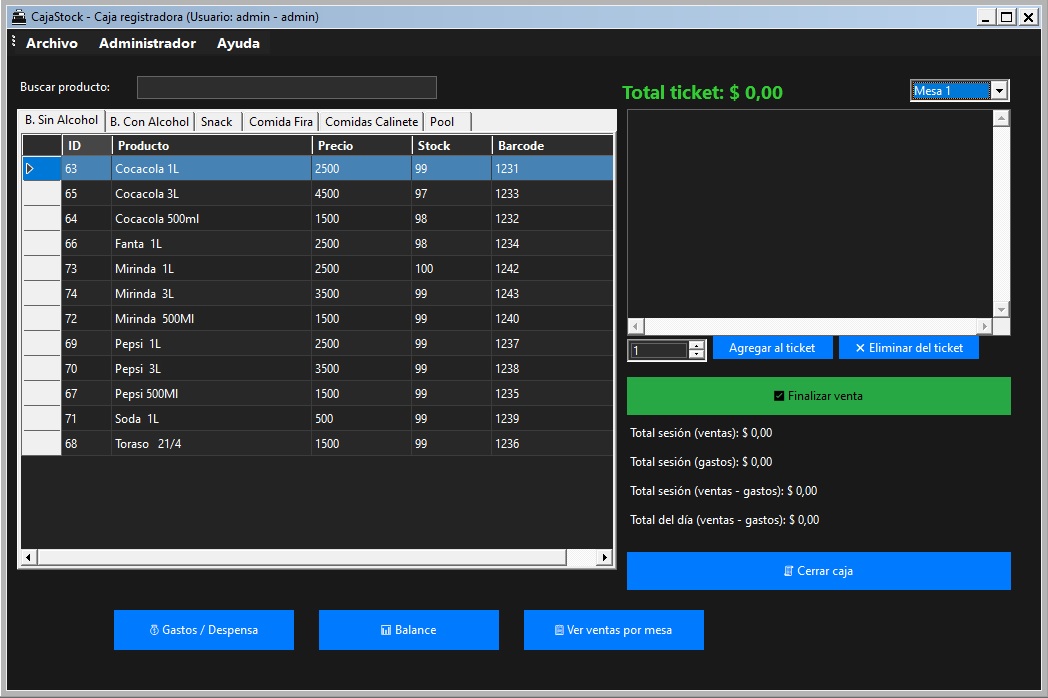Click the Buscar producto search field
Viewport: 1048px width, 698px height.
[x=286, y=88]
